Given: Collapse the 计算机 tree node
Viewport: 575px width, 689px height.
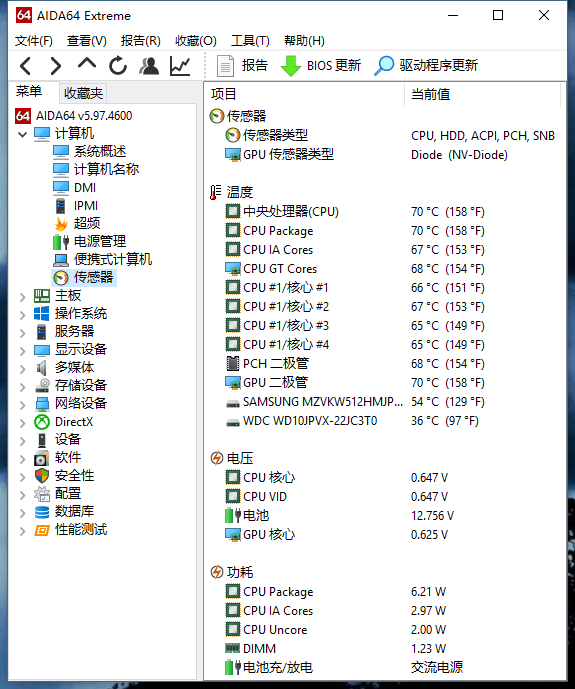Looking at the screenshot, I should tap(22, 134).
